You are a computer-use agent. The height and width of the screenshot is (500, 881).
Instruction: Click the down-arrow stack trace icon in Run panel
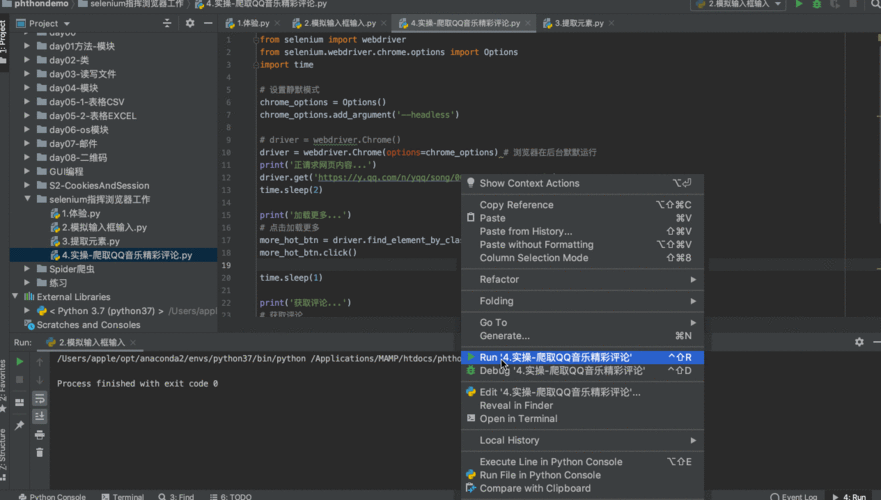tap(39, 380)
